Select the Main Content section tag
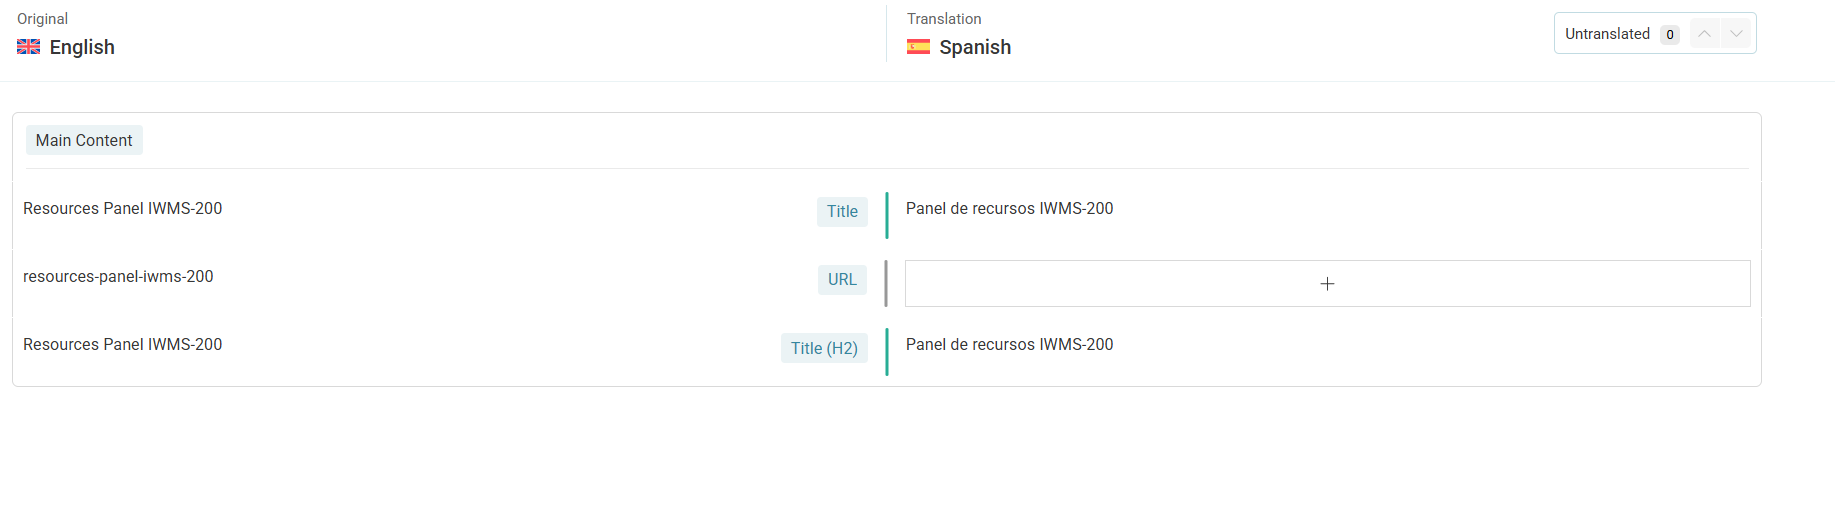 [x=84, y=141]
